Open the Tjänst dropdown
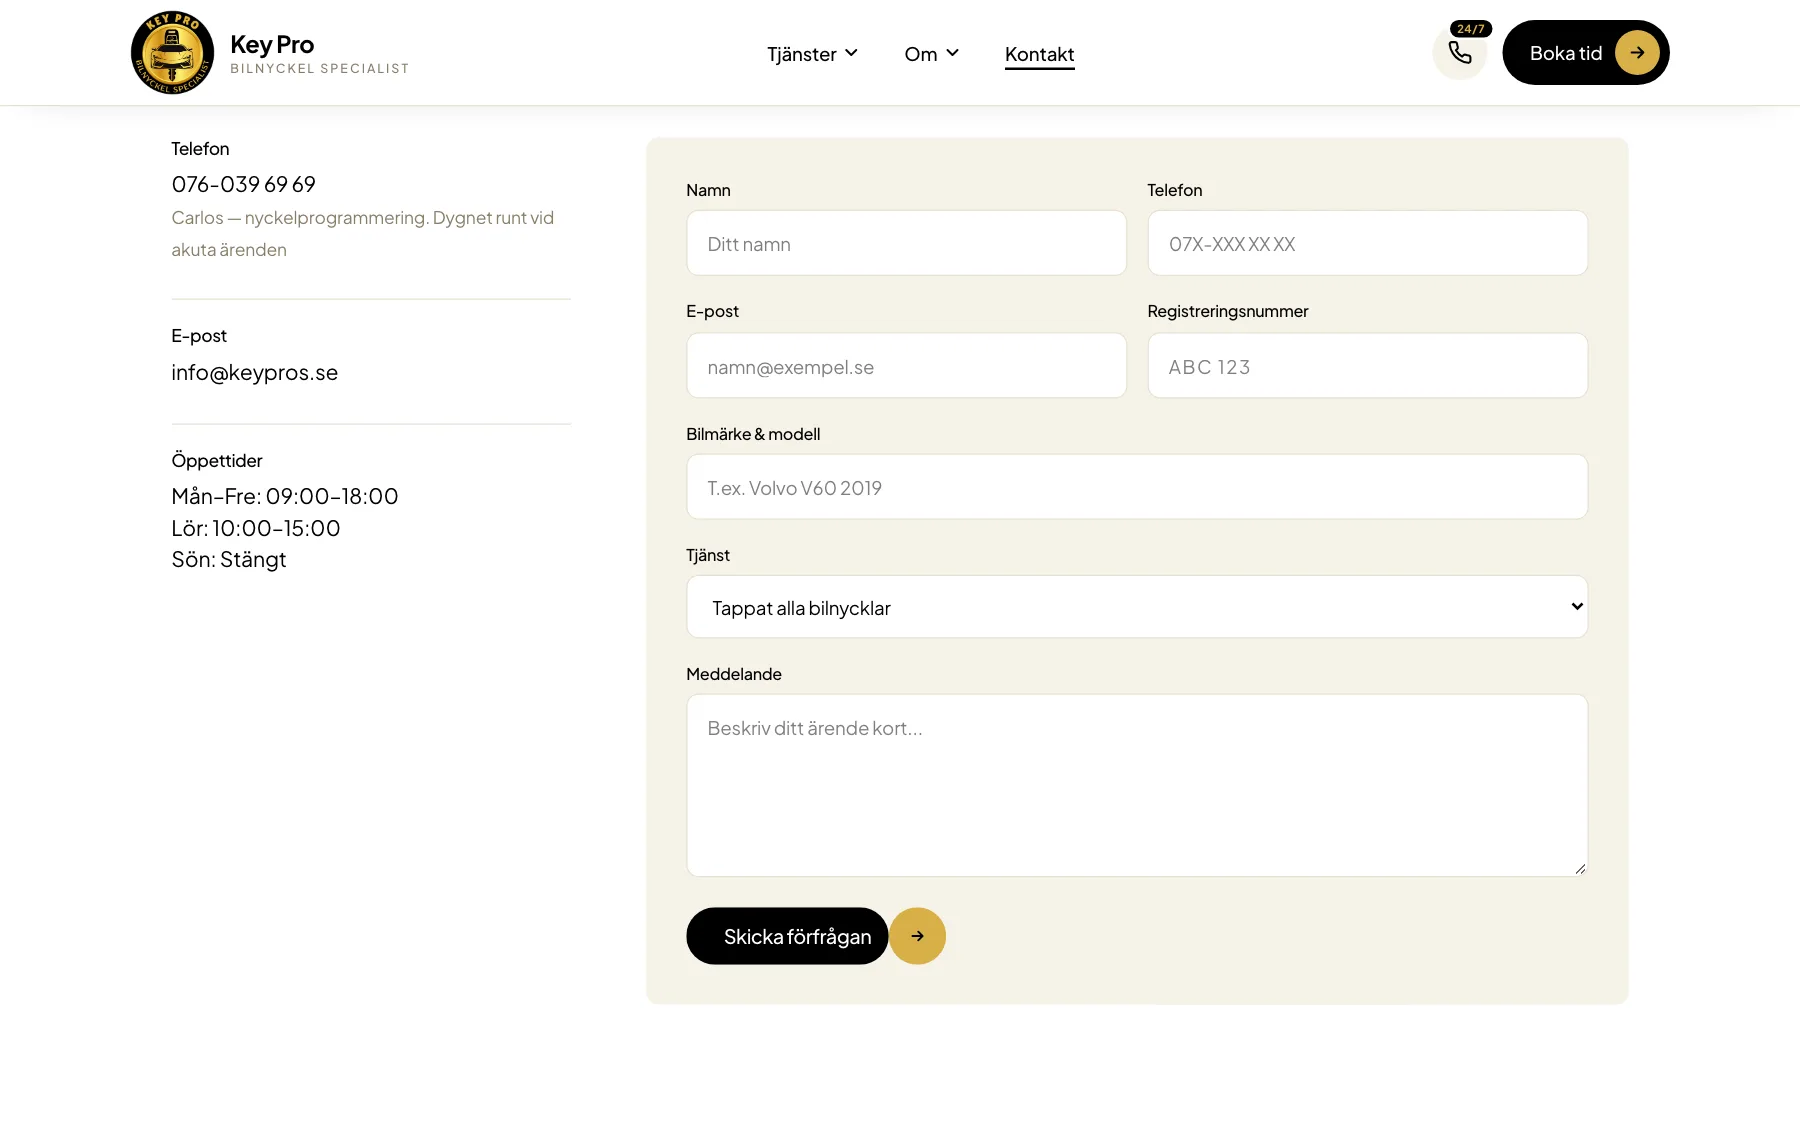 tap(1137, 607)
